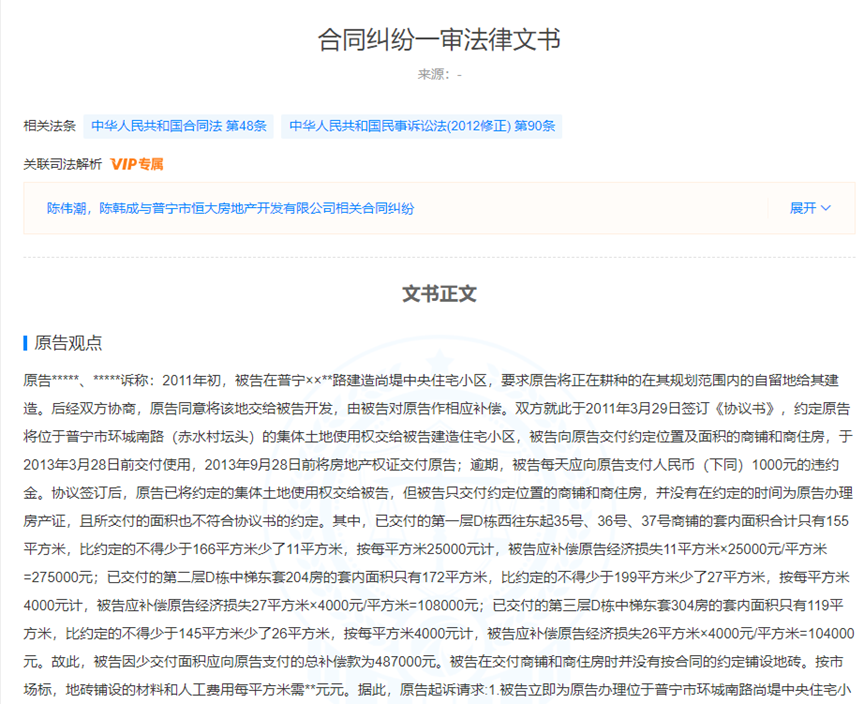Open 中华人民共和国合同法 第48条 link
The width and height of the screenshot is (864, 704).
tap(179, 126)
